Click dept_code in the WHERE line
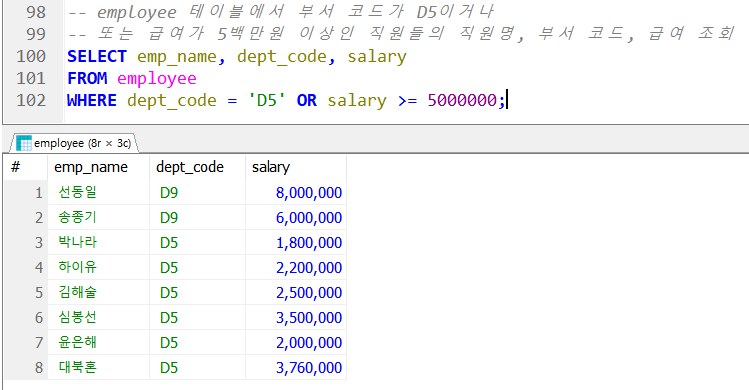This screenshot has height=390, width=749. point(171,101)
